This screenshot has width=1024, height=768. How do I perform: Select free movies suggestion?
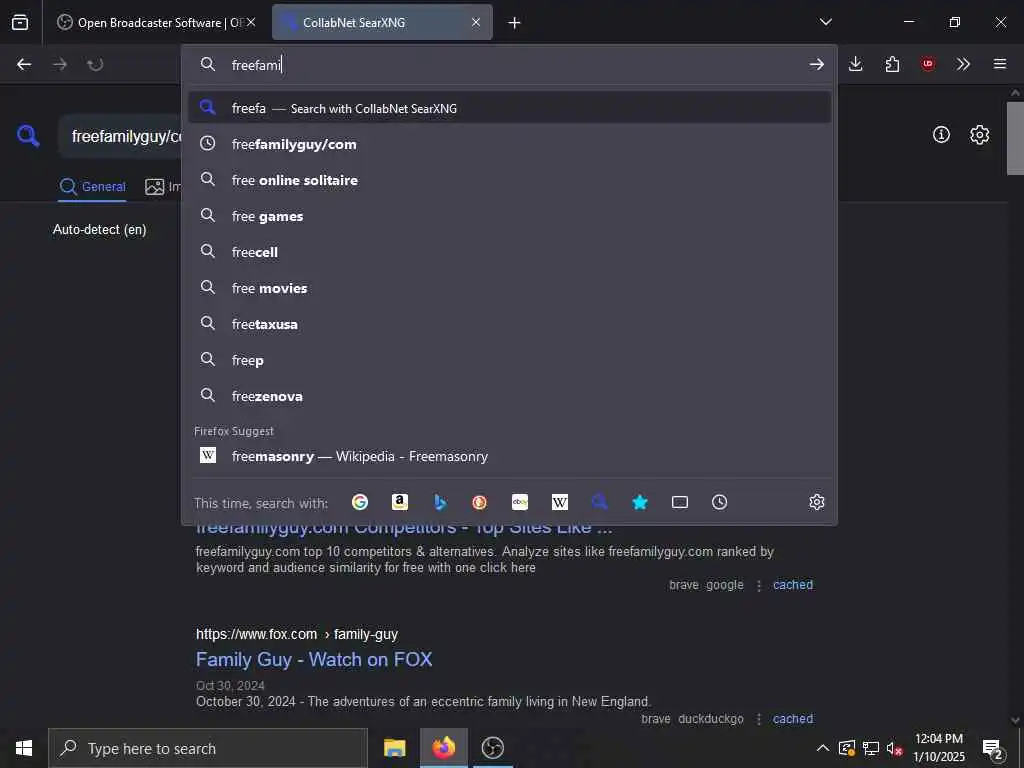509,287
